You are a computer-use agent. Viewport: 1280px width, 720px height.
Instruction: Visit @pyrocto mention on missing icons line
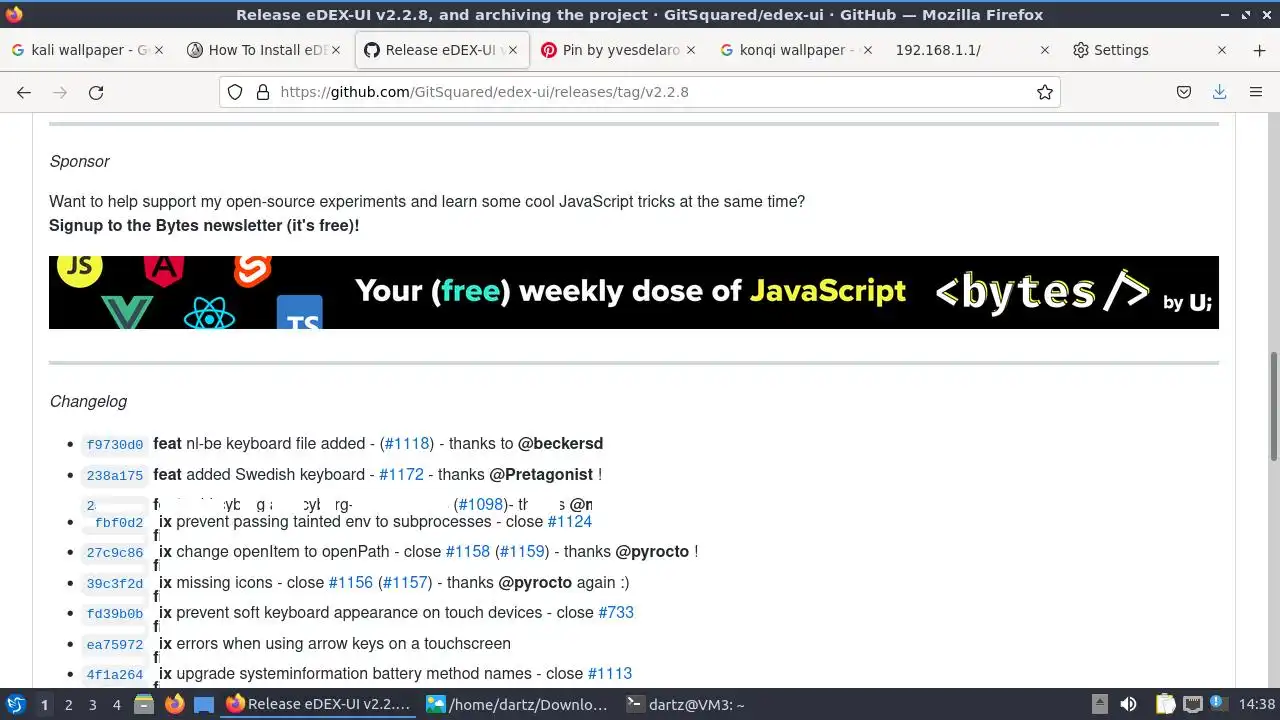coord(535,582)
